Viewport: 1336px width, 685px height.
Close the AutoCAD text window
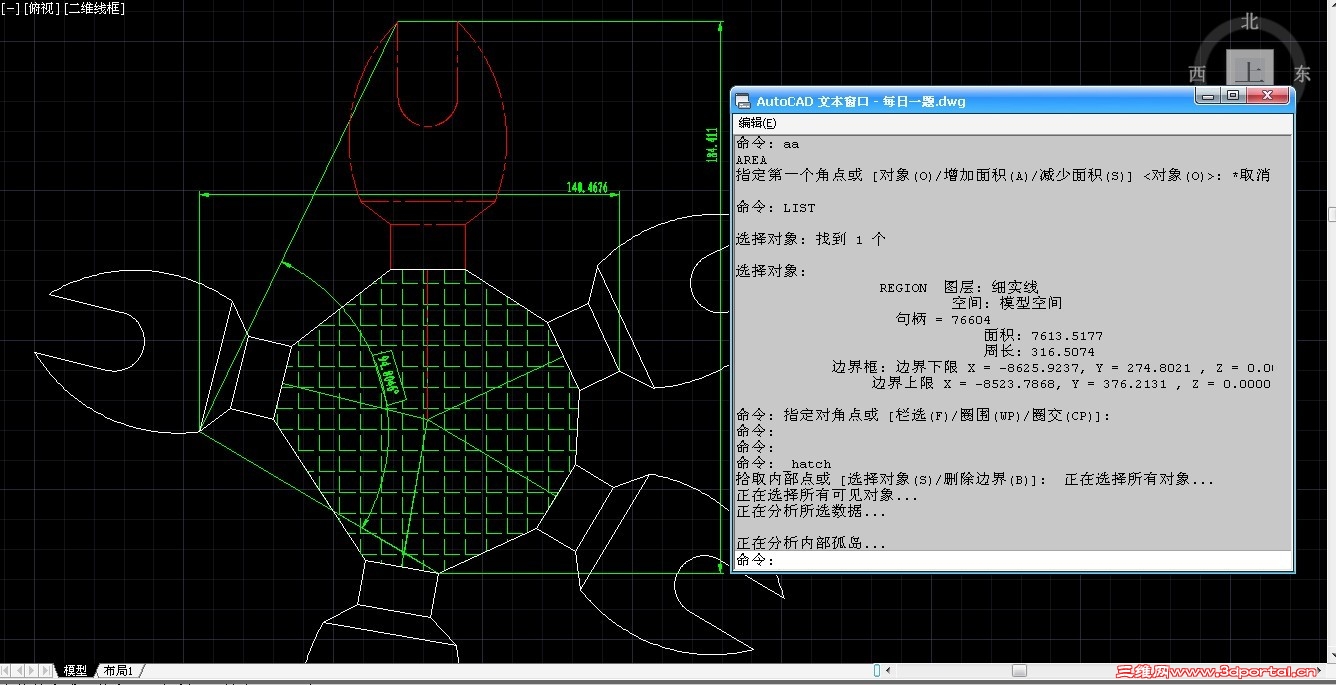pos(1267,95)
